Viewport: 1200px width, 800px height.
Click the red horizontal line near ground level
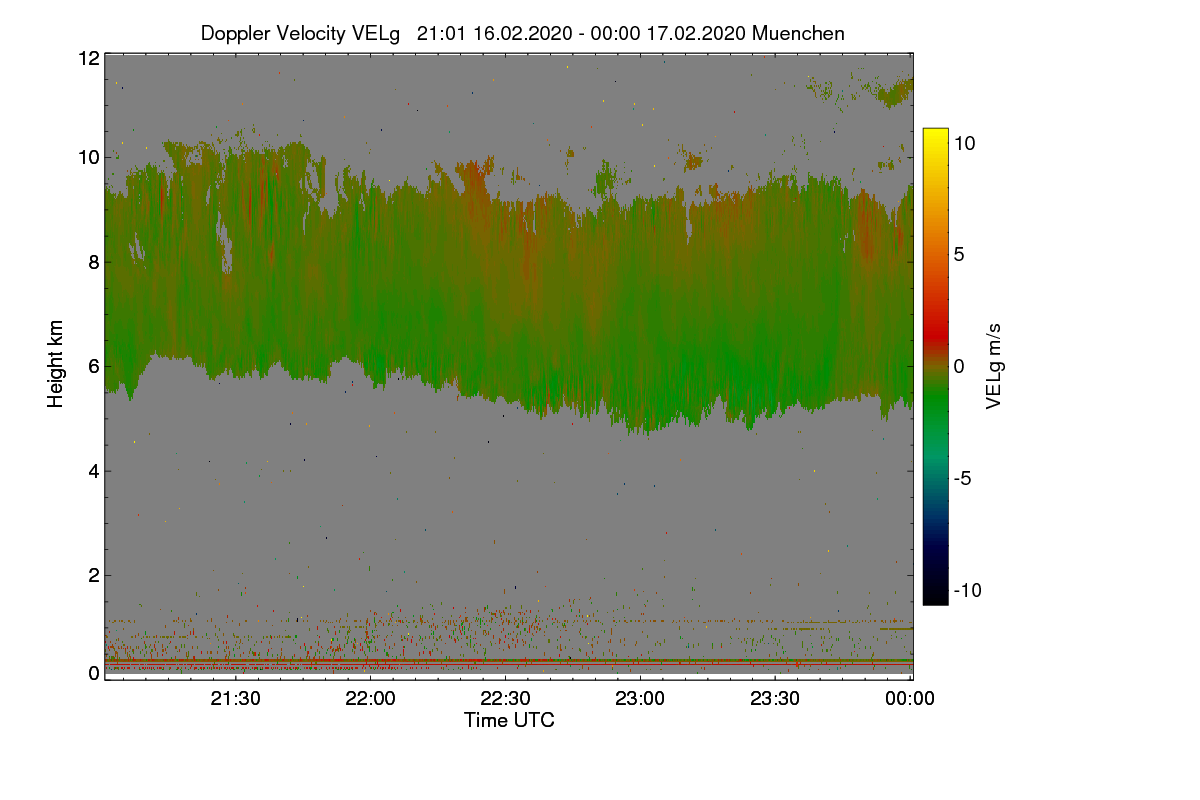[x=508, y=662]
